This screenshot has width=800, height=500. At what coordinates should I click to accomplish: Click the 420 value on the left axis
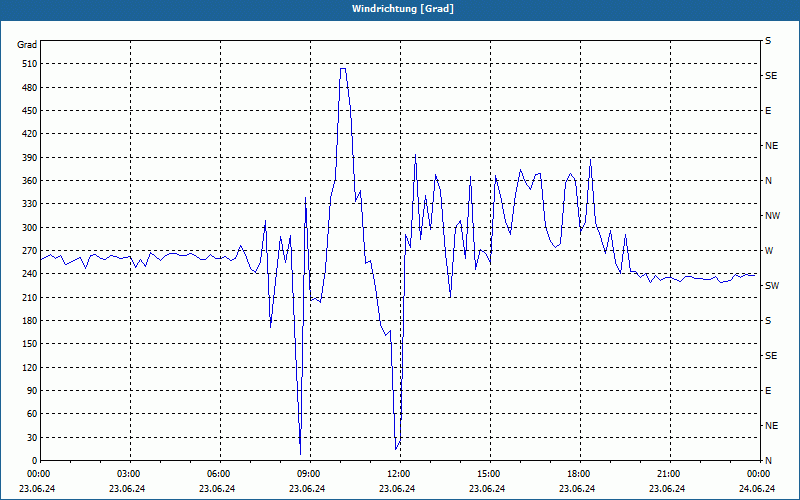coord(30,134)
